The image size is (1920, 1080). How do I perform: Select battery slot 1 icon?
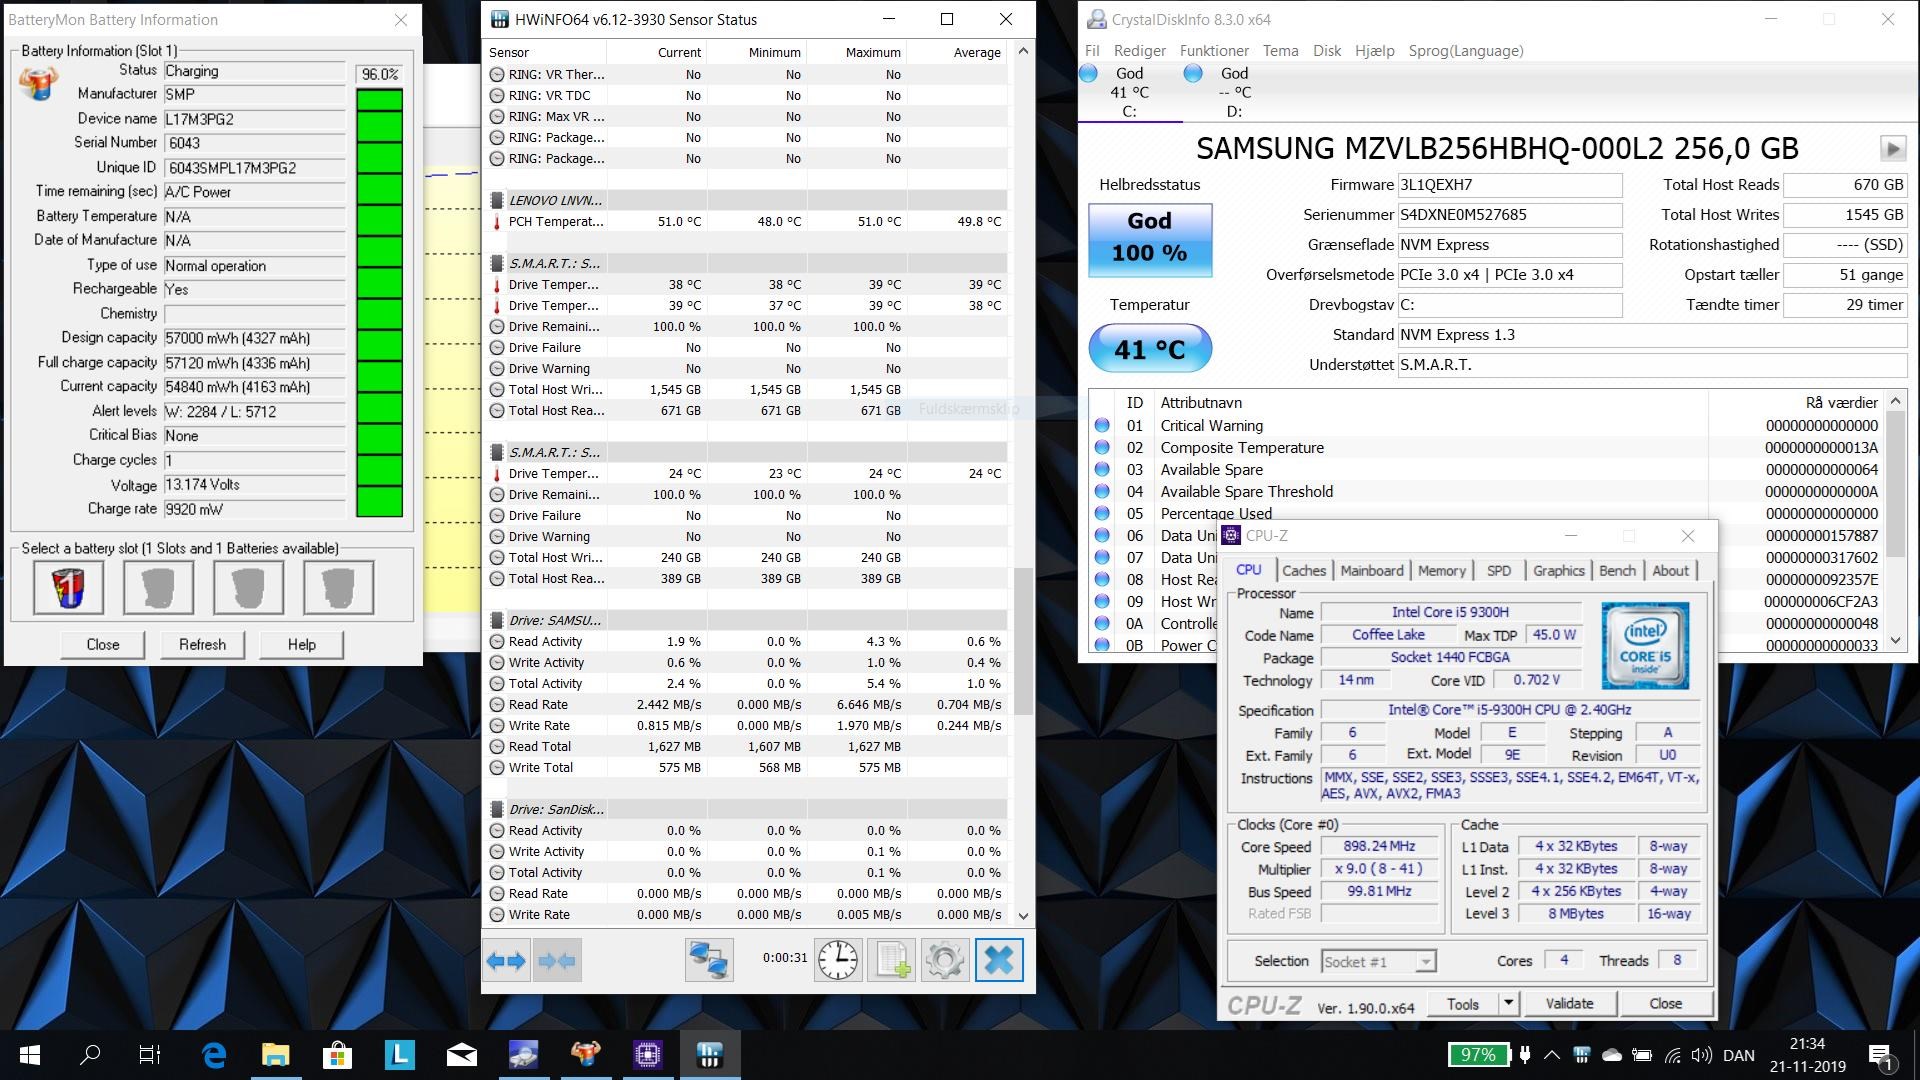[x=68, y=587]
